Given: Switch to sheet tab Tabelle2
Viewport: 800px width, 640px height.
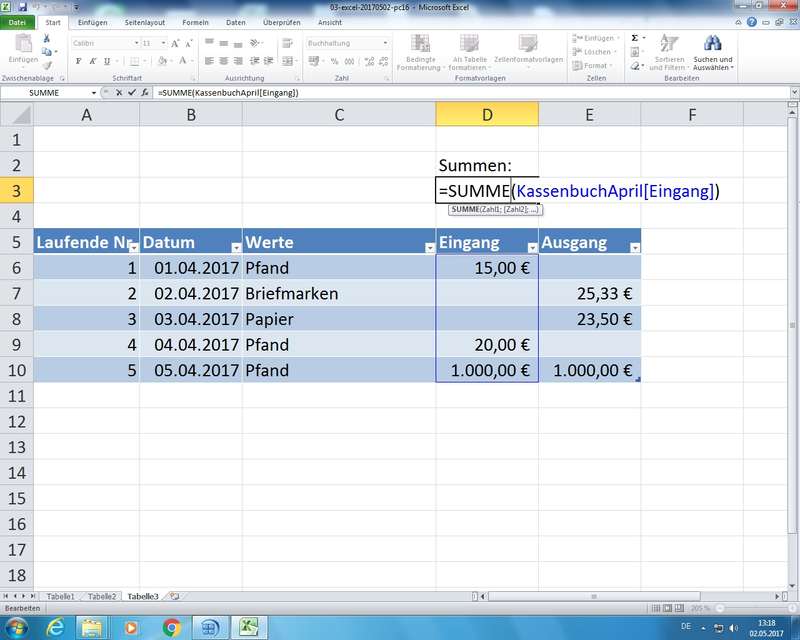Looking at the screenshot, I should coord(102,596).
